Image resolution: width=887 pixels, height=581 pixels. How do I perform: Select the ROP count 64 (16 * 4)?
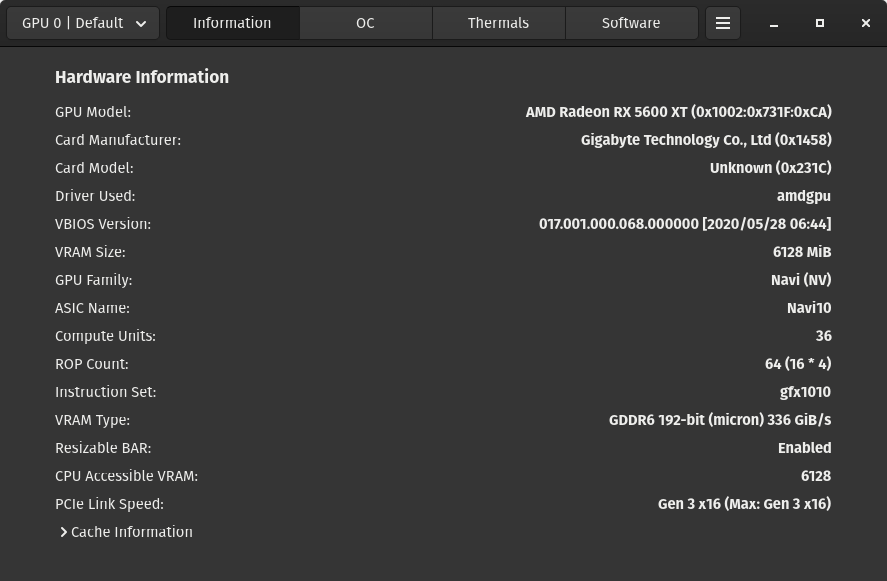tap(798, 364)
